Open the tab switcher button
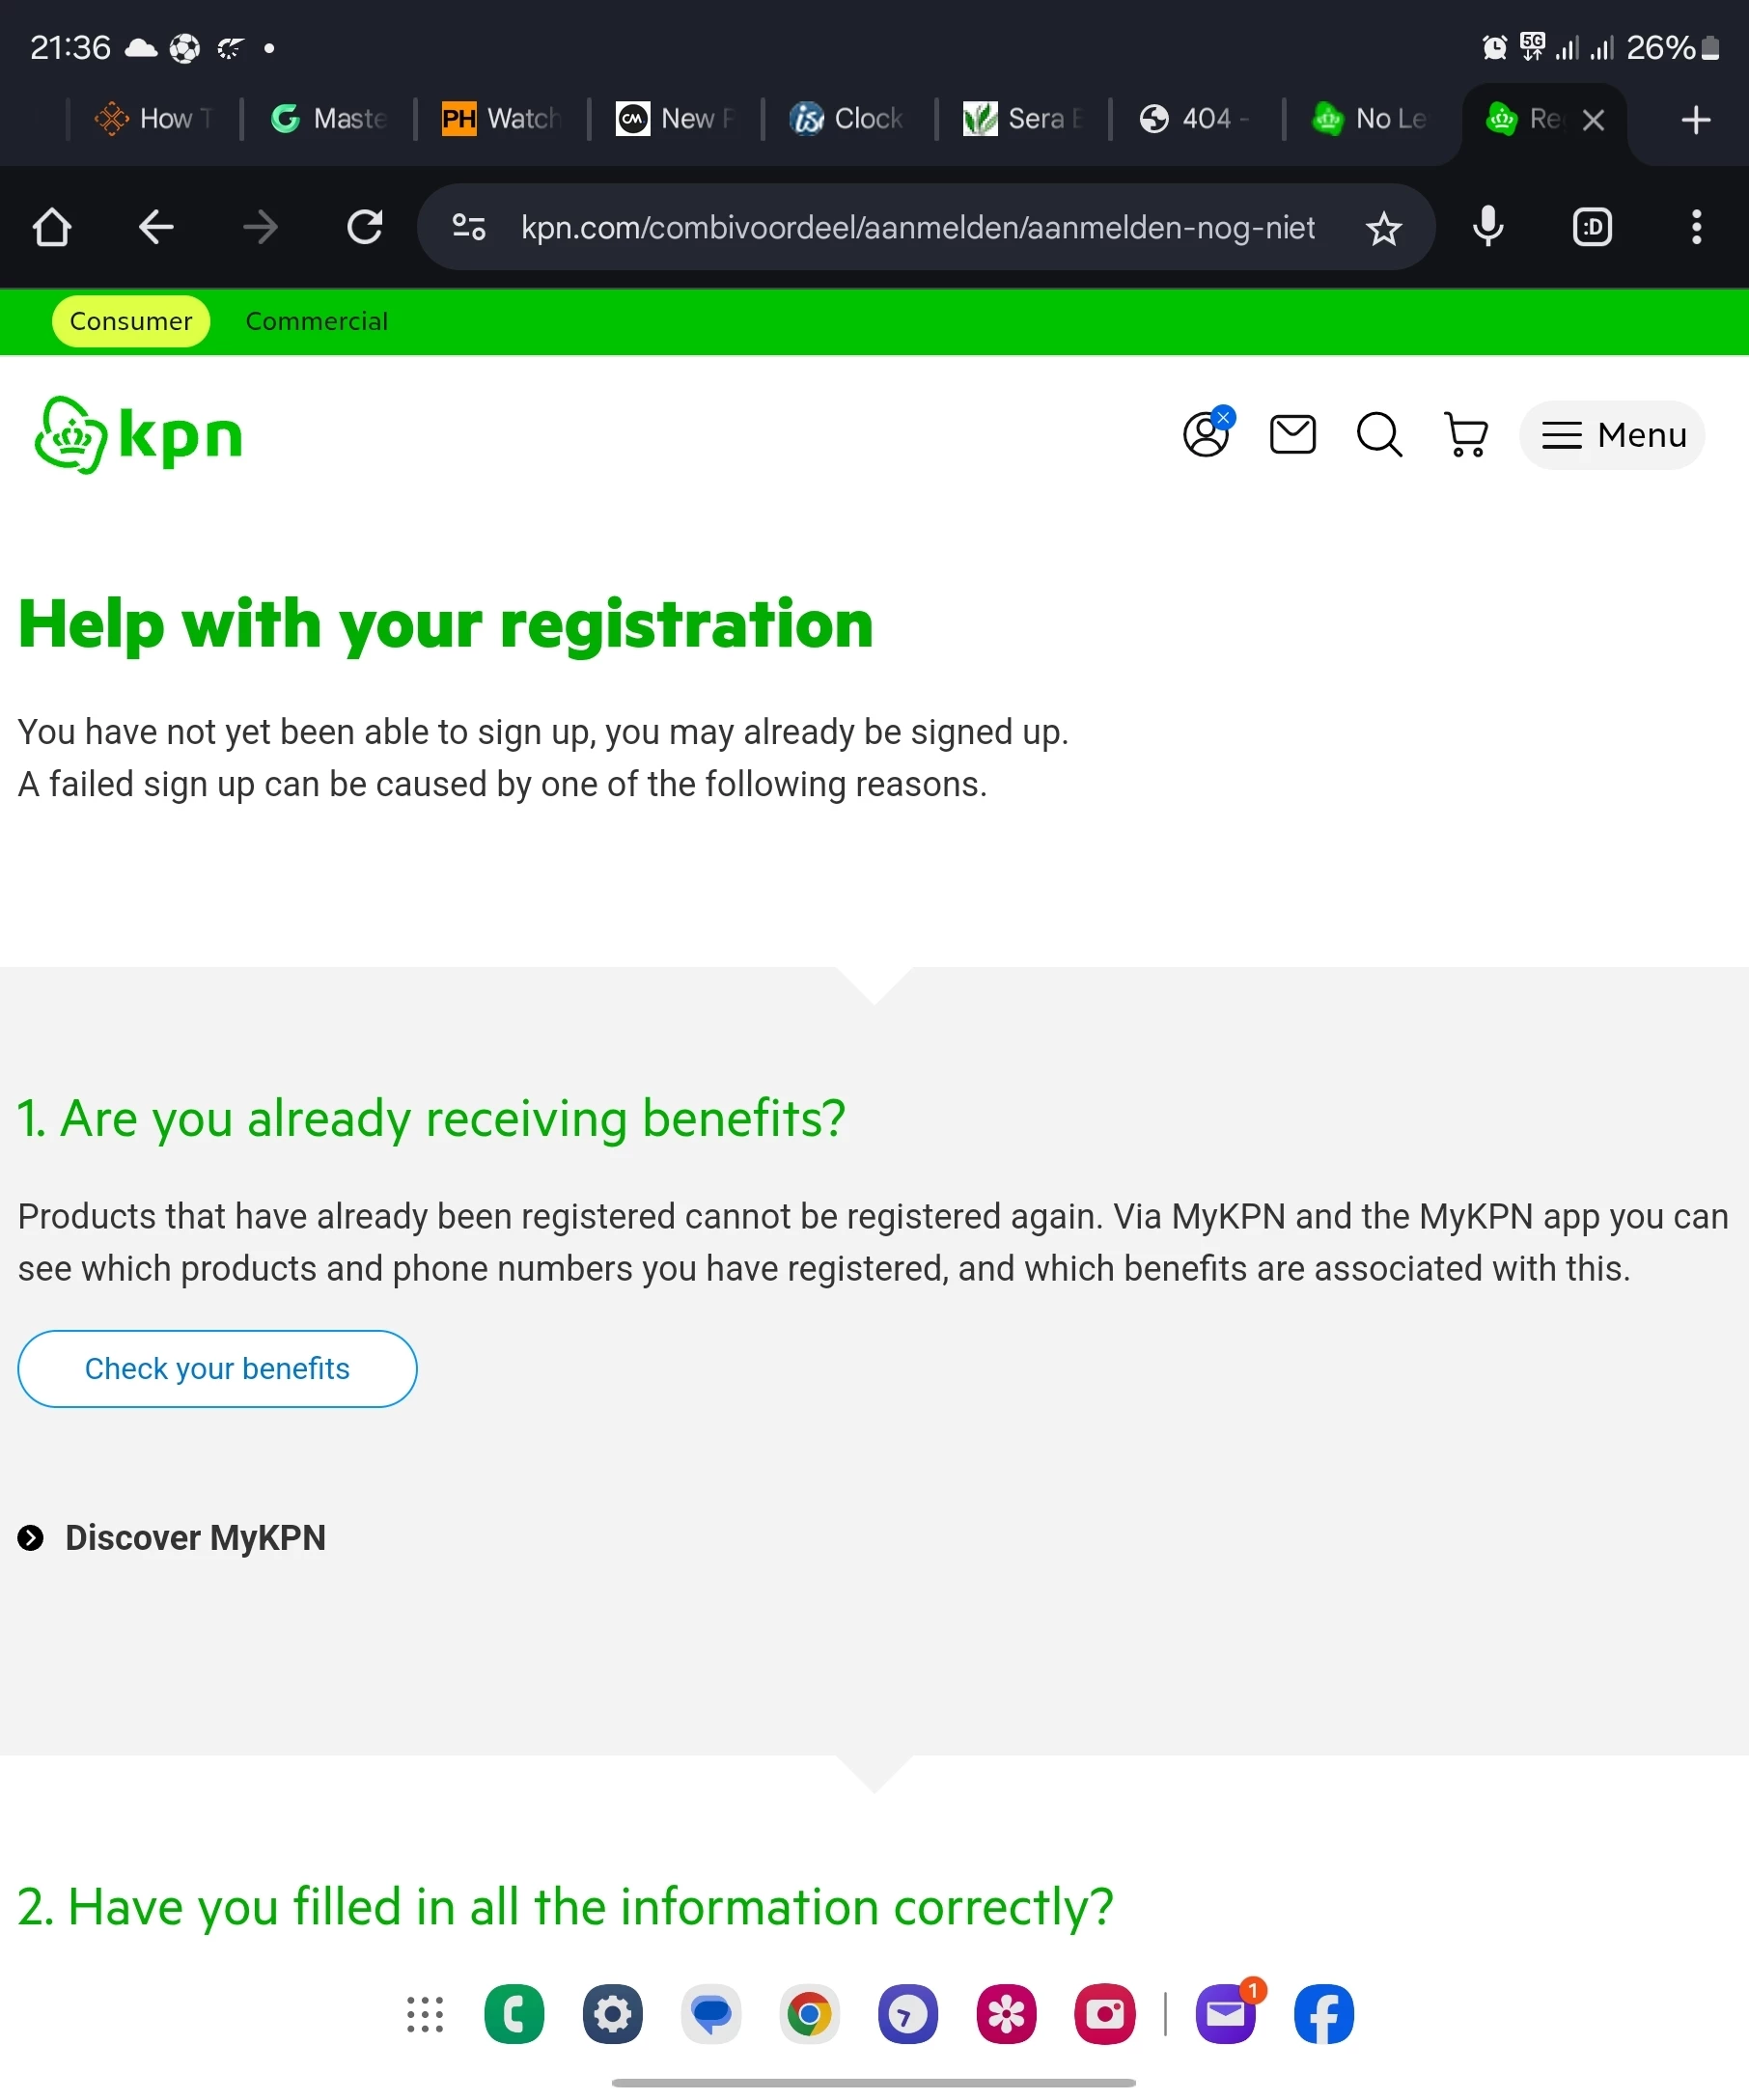The height and width of the screenshot is (2100, 1749). point(1592,227)
